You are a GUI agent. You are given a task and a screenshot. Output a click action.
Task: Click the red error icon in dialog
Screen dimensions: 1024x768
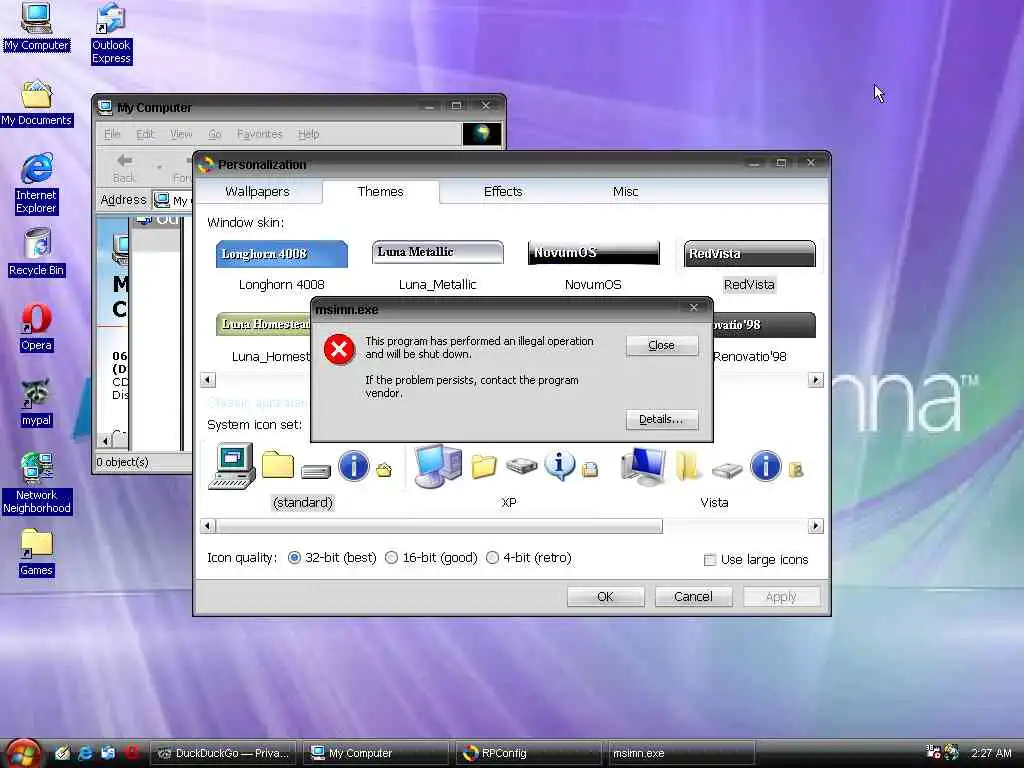[339, 349]
